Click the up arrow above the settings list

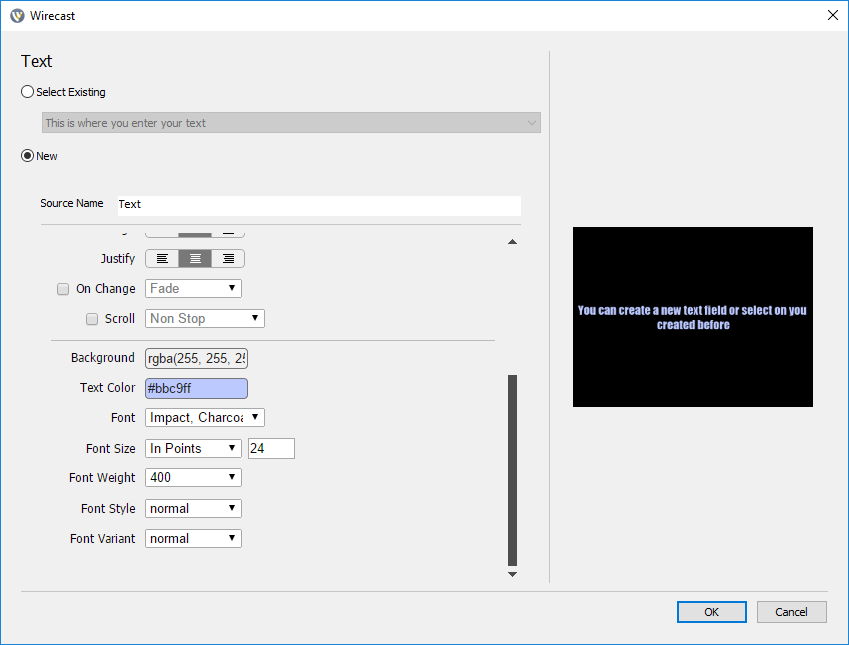tap(512, 241)
